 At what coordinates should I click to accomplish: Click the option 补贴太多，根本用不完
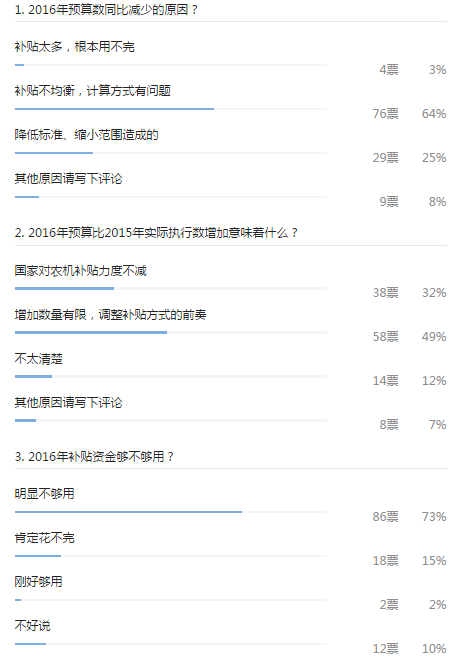[74, 46]
